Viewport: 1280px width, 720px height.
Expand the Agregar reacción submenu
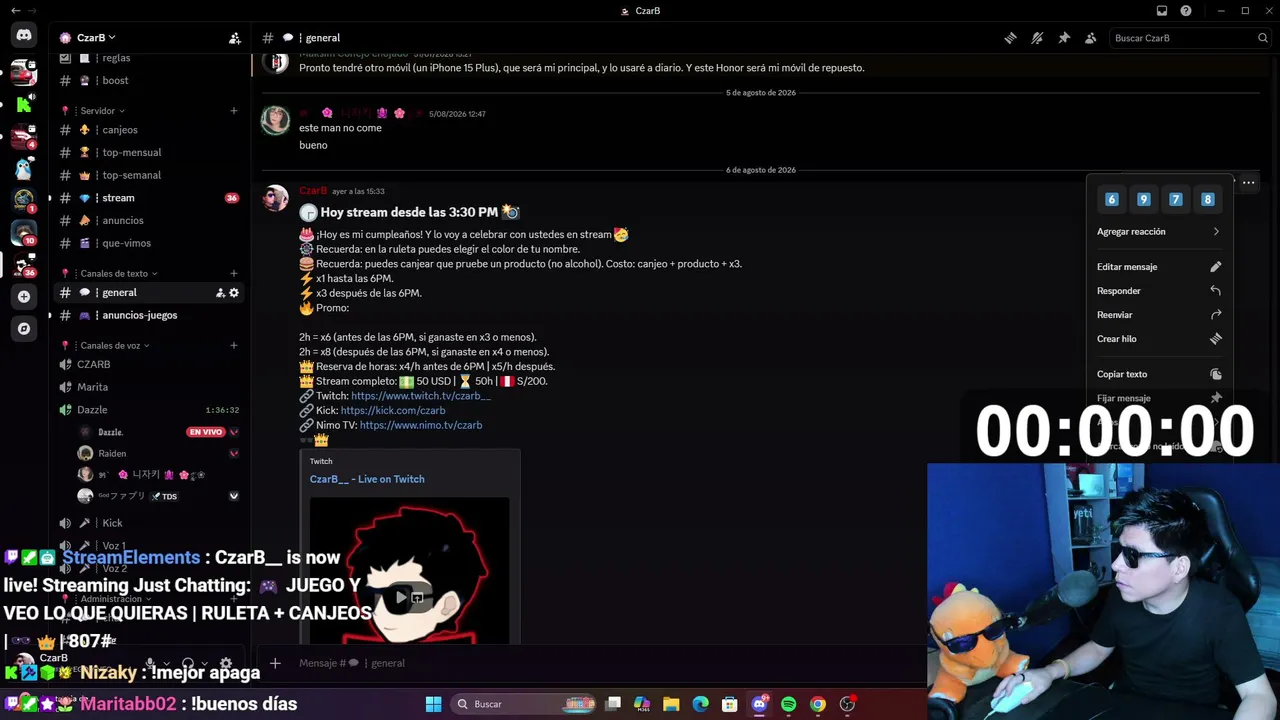pos(1158,232)
